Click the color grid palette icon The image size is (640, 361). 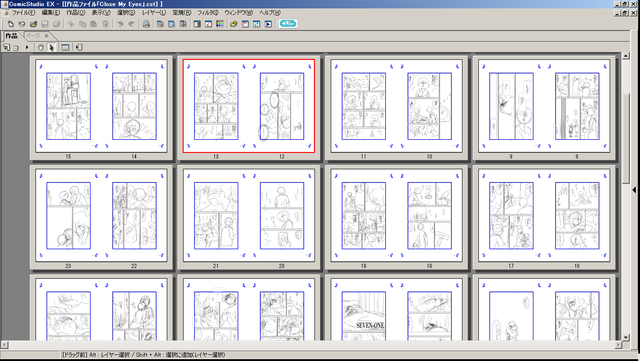coord(220,24)
